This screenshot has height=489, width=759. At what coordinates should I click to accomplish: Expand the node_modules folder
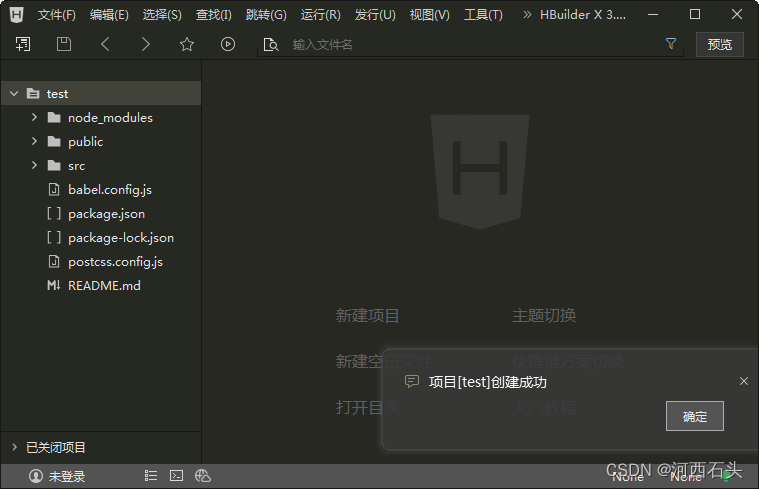(x=34, y=117)
